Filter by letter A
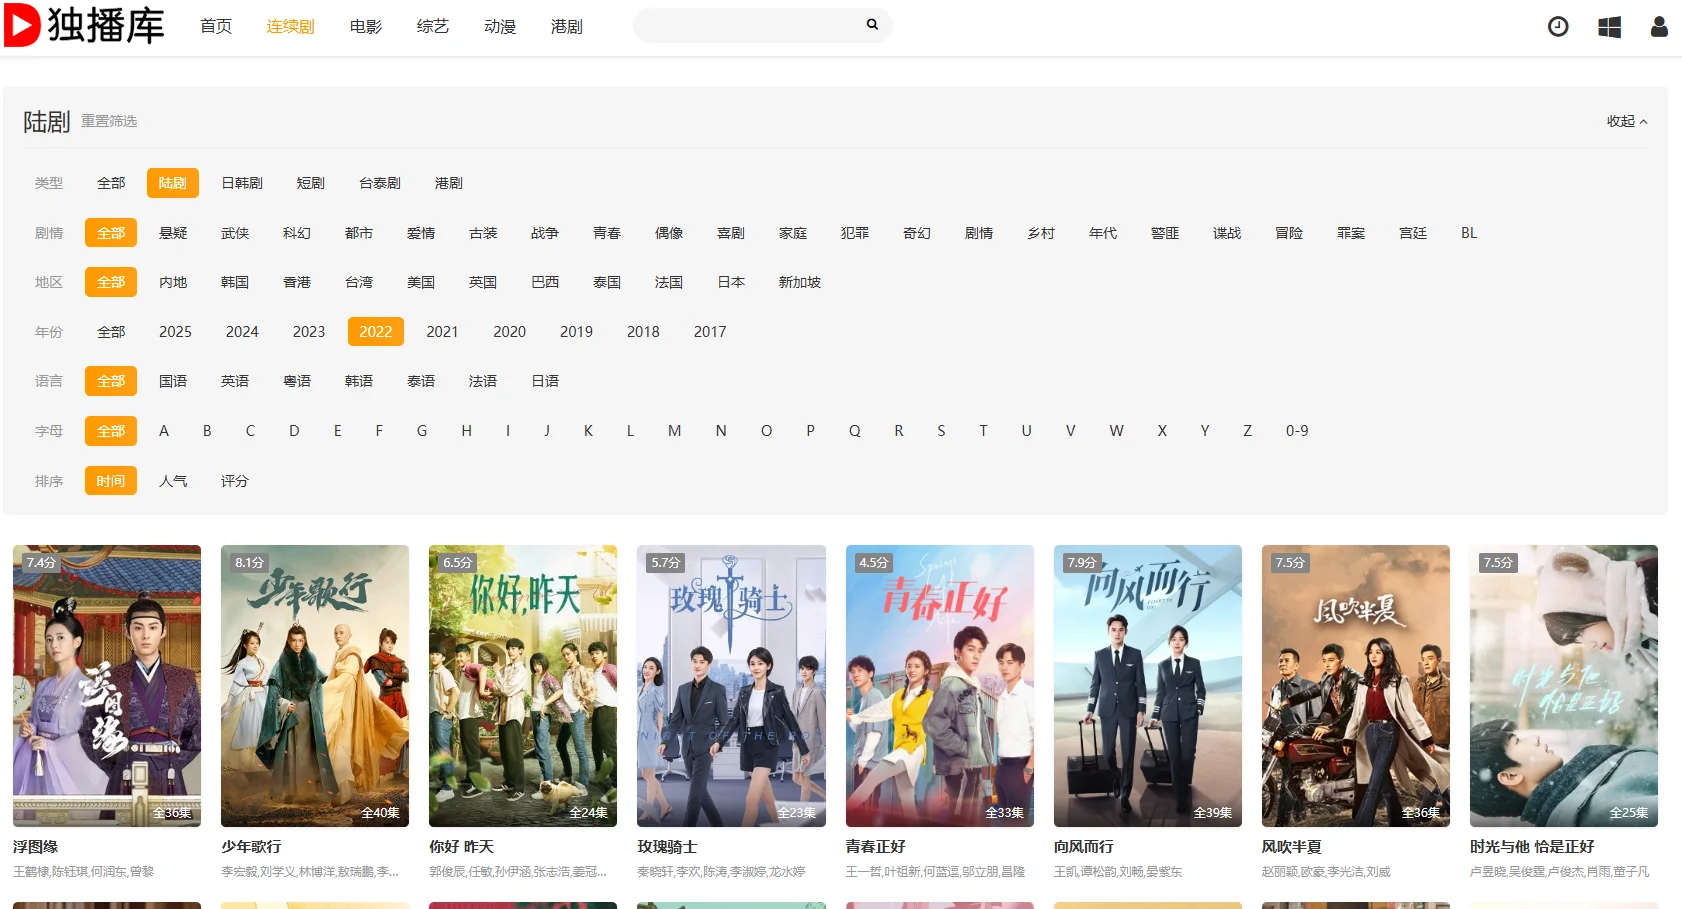The image size is (1682, 909). point(164,431)
